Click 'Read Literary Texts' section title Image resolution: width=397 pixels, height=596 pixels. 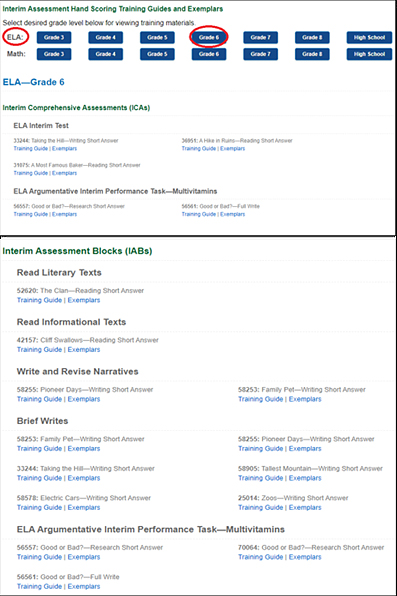[59, 273]
